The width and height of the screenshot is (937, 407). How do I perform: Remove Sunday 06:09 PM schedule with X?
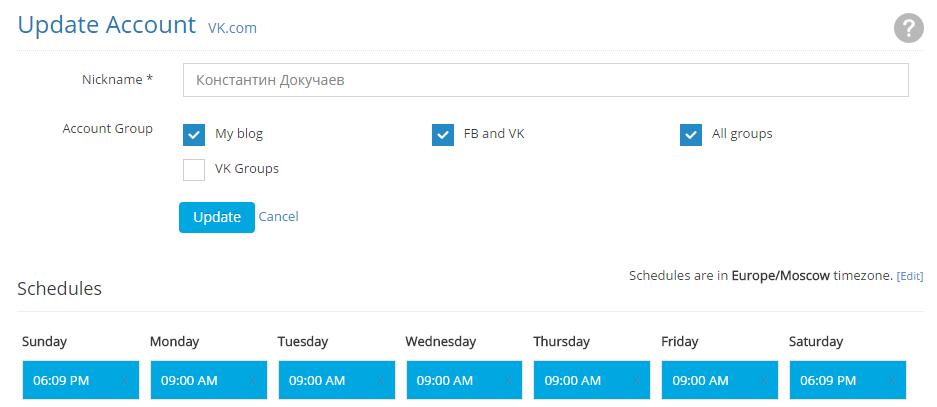coord(123,381)
